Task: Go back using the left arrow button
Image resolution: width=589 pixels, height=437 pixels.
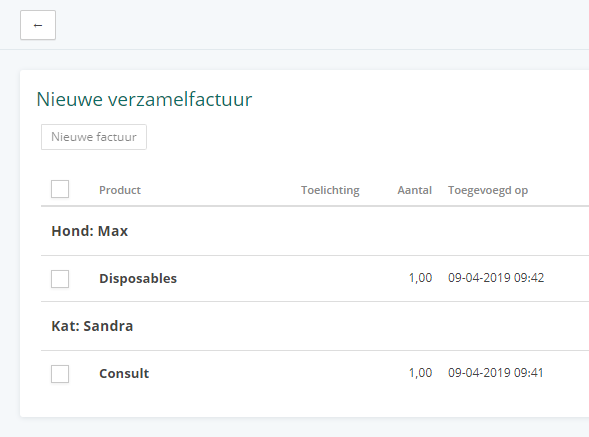Action: 38,25
